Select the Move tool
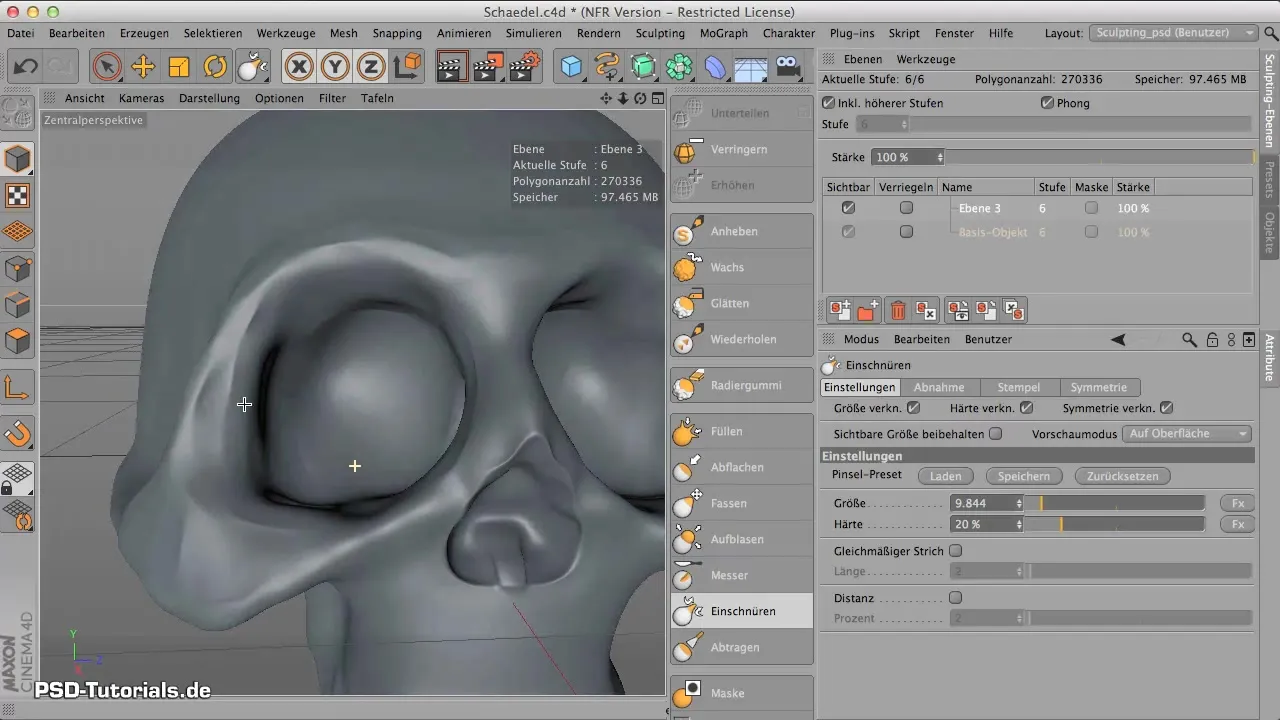 coord(143,67)
